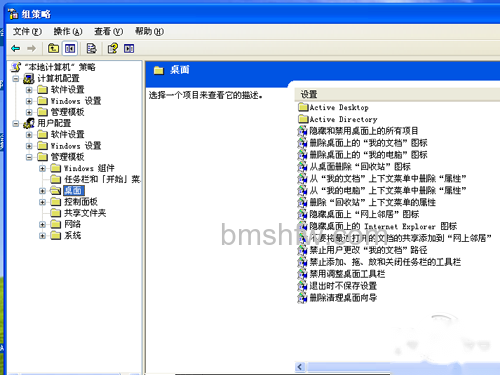Collapse 管理模板 under 用户配置
The width and height of the screenshot is (500, 375).
(29, 157)
